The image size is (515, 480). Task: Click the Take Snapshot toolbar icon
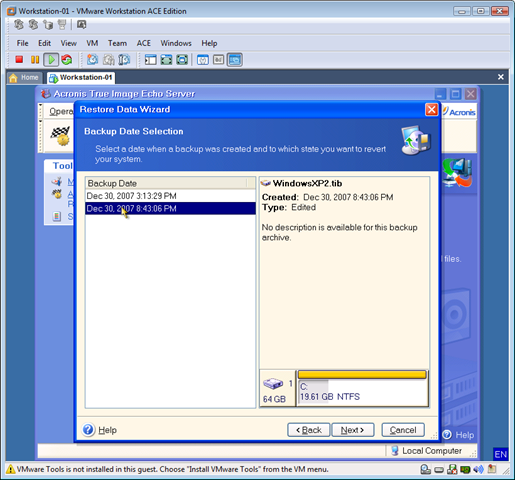tap(92, 60)
